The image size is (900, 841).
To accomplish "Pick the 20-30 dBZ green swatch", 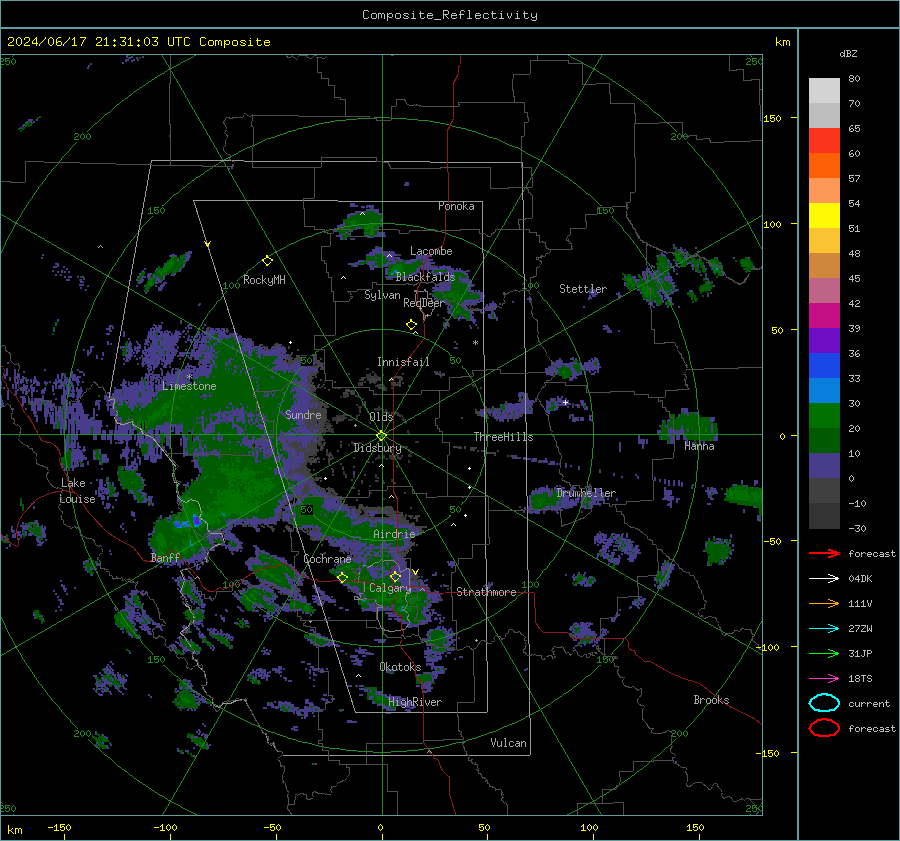I will pyautogui.click(x=824, y=416).
